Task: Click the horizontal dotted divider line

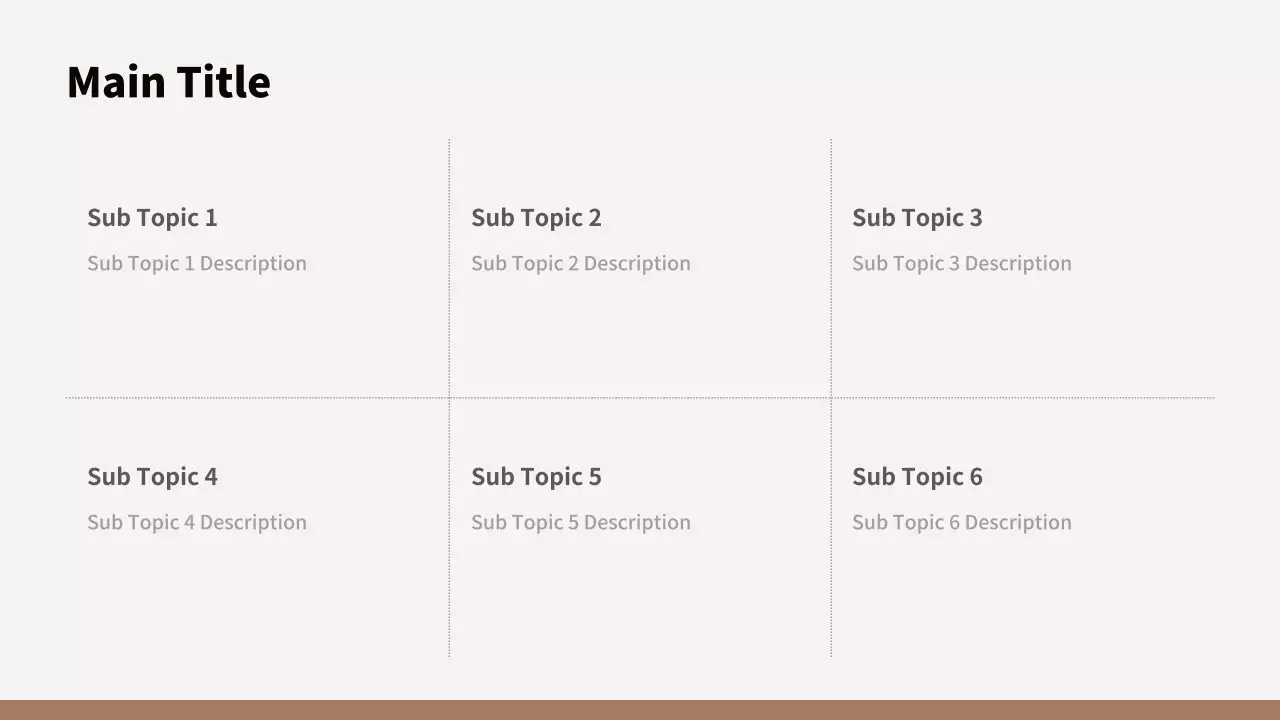Action: [x=640, y=398]
